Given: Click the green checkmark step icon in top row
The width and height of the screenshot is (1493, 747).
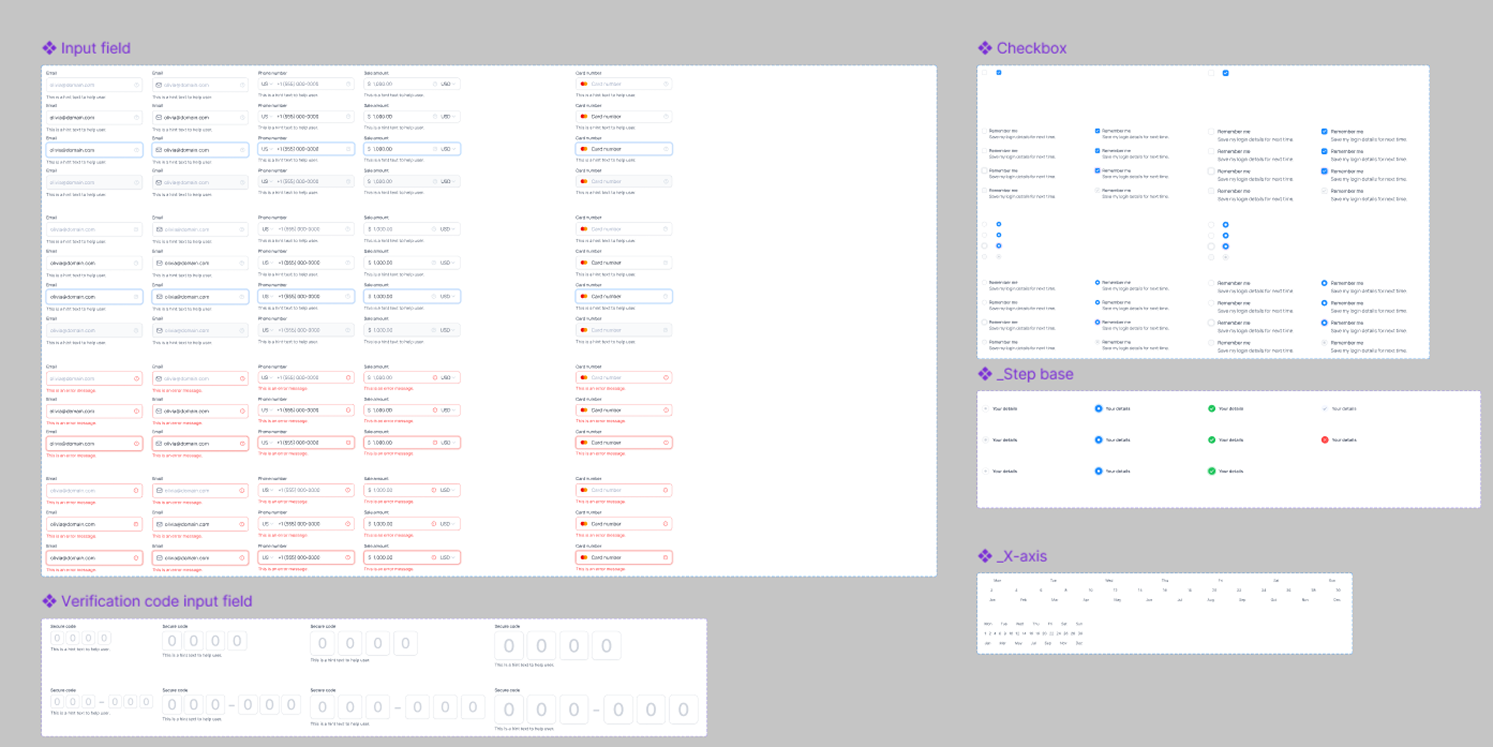Looking at the screenshot, I should pos(1211,409).
